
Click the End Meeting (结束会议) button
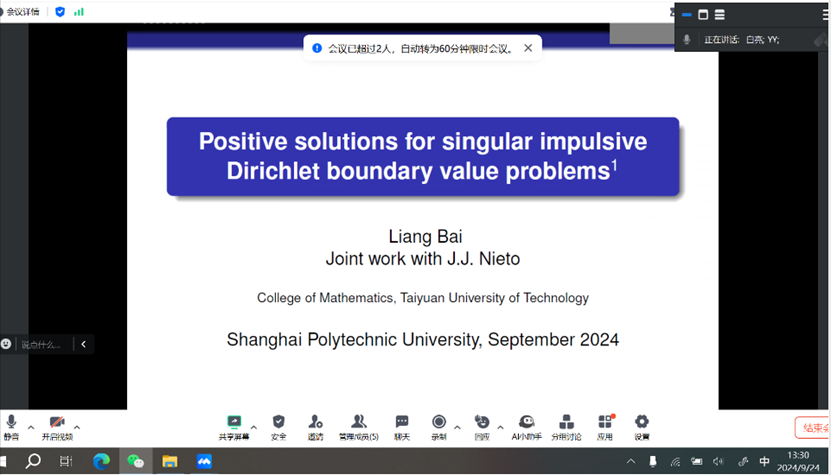812,428
